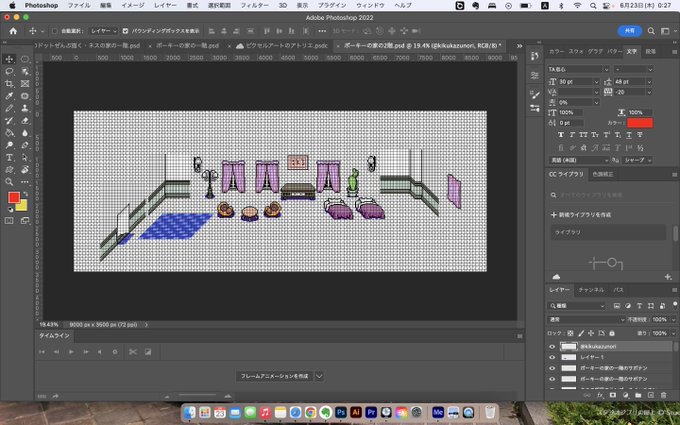680x425 pixels.
Task: Select the Horizontal Type tool
Action: (9, 157)
